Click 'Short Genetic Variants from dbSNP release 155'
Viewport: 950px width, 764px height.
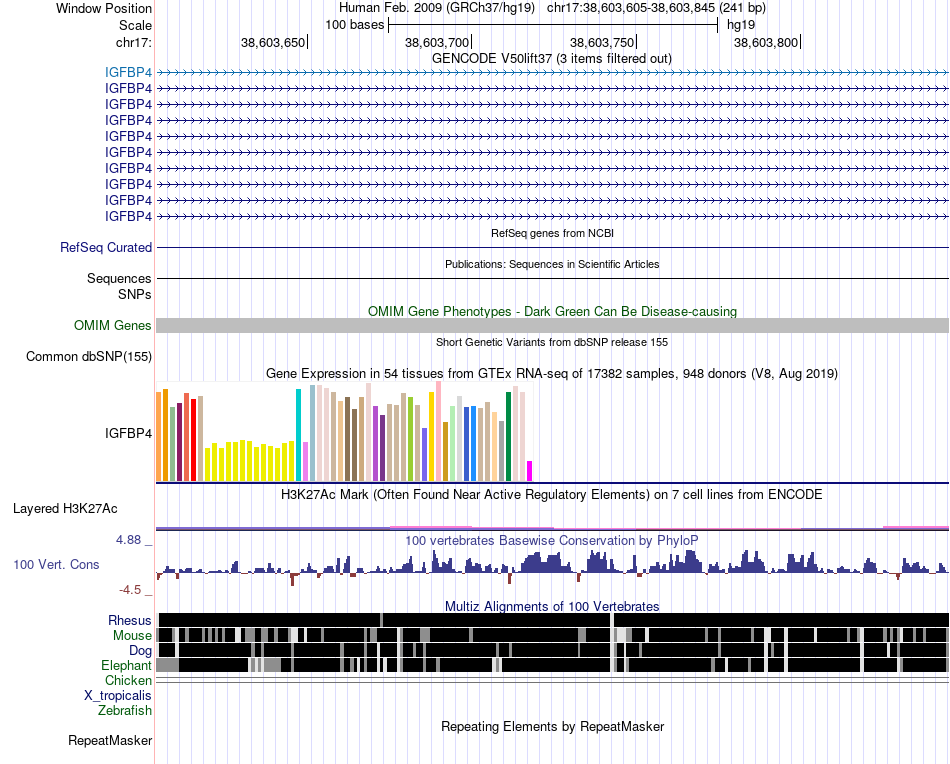tap(552, 342)
